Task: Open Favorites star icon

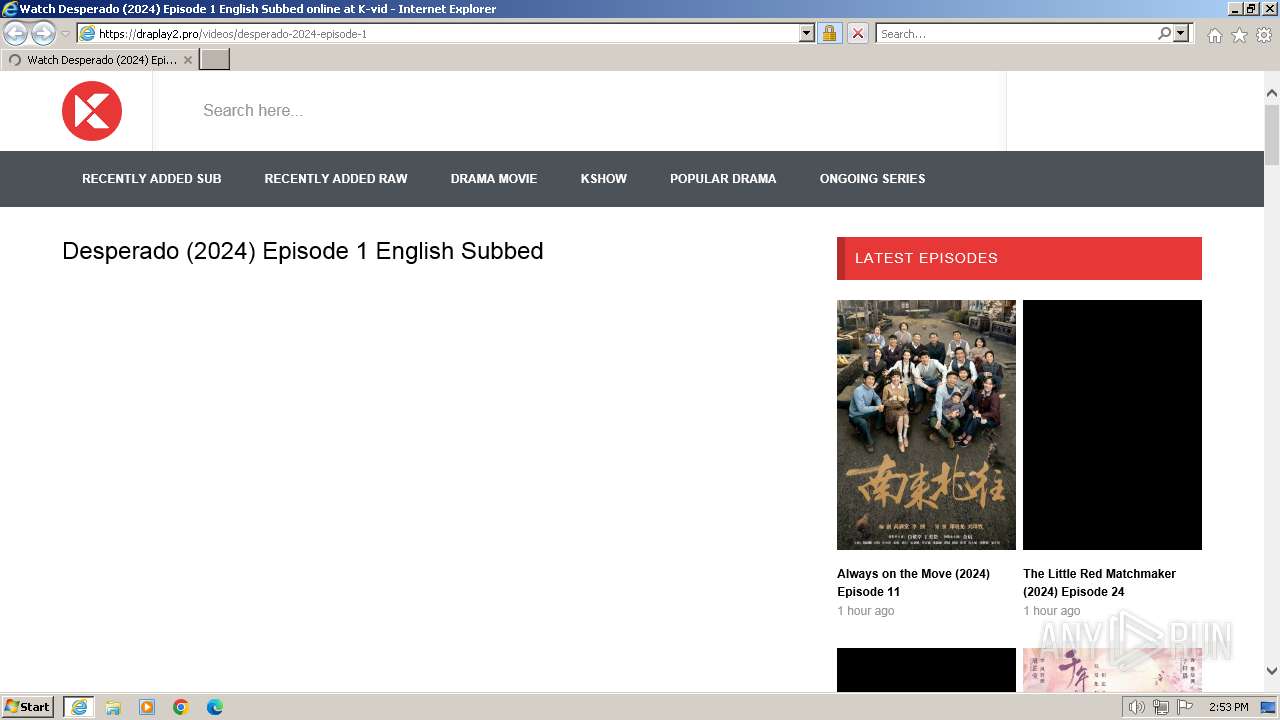Action: coord(1239,35)
